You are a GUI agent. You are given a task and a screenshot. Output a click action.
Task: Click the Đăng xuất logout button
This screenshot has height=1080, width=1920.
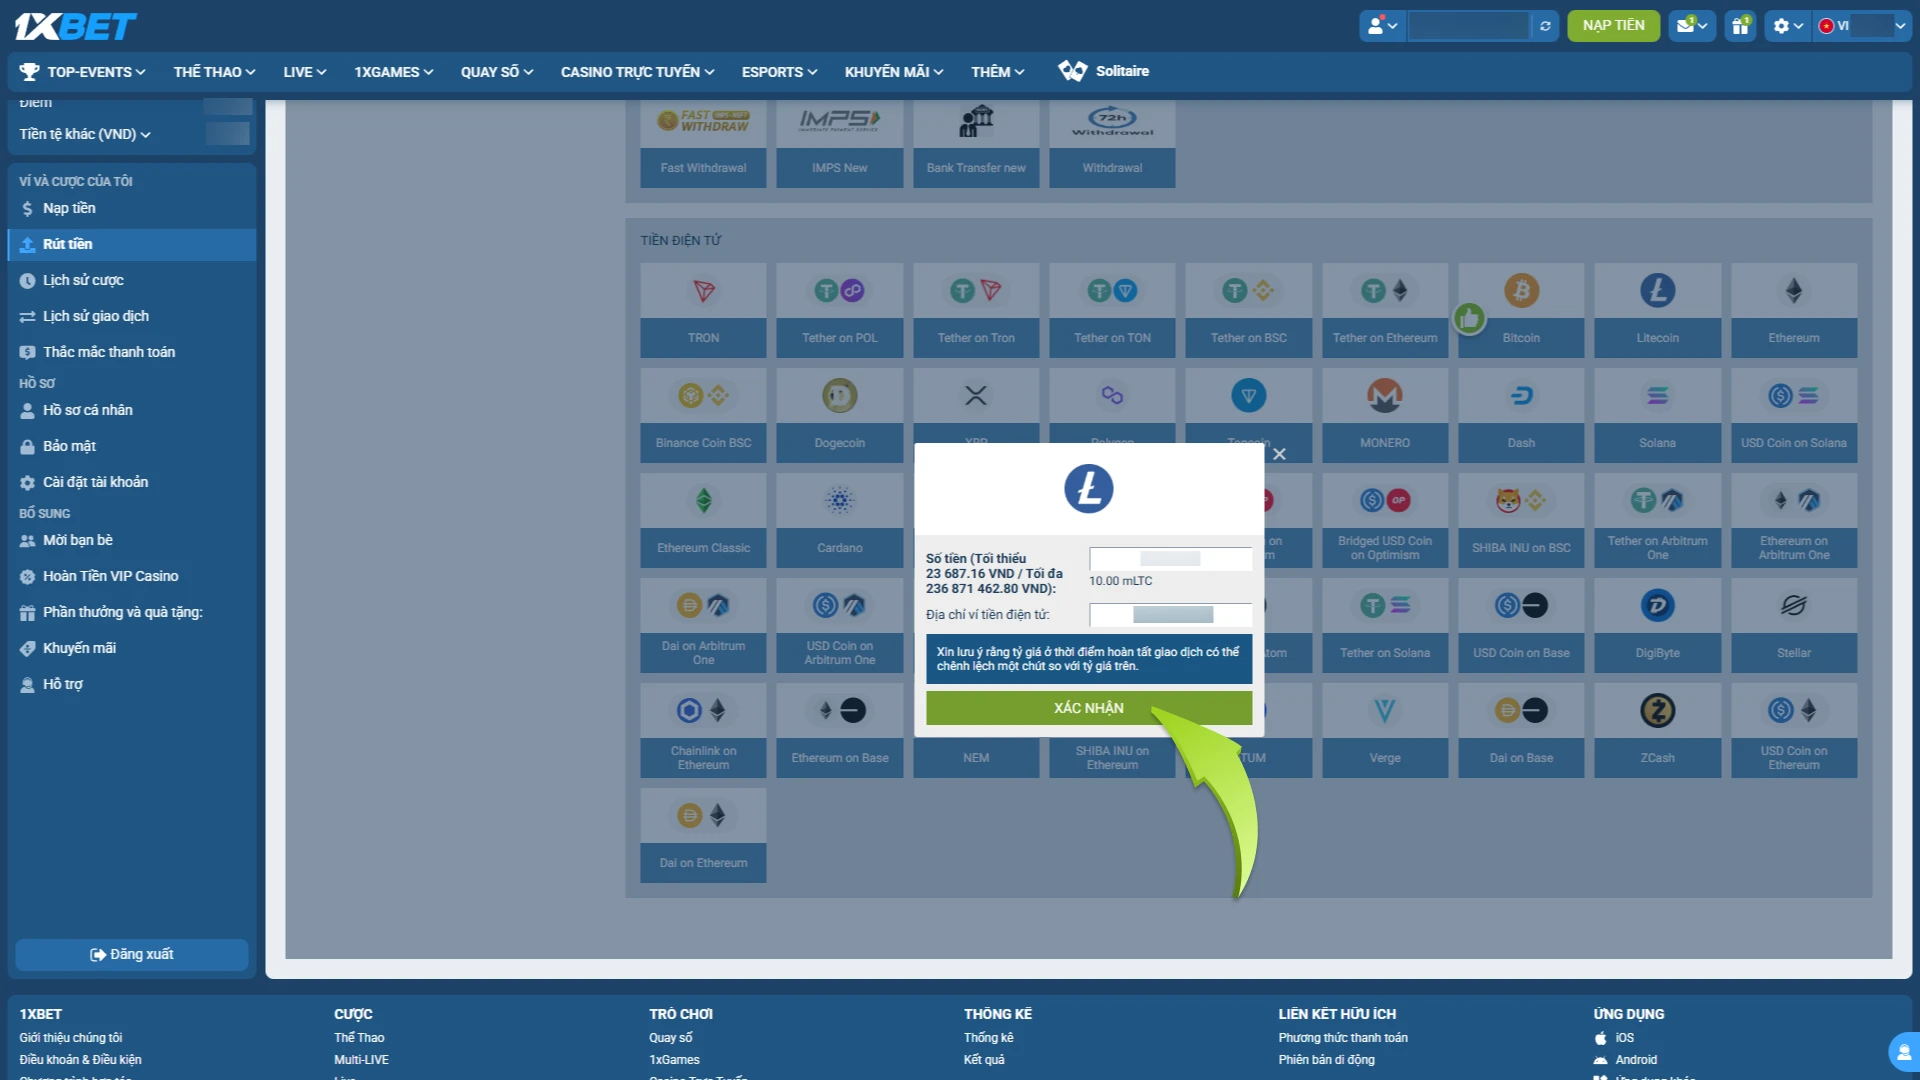(x=131, y=954)
